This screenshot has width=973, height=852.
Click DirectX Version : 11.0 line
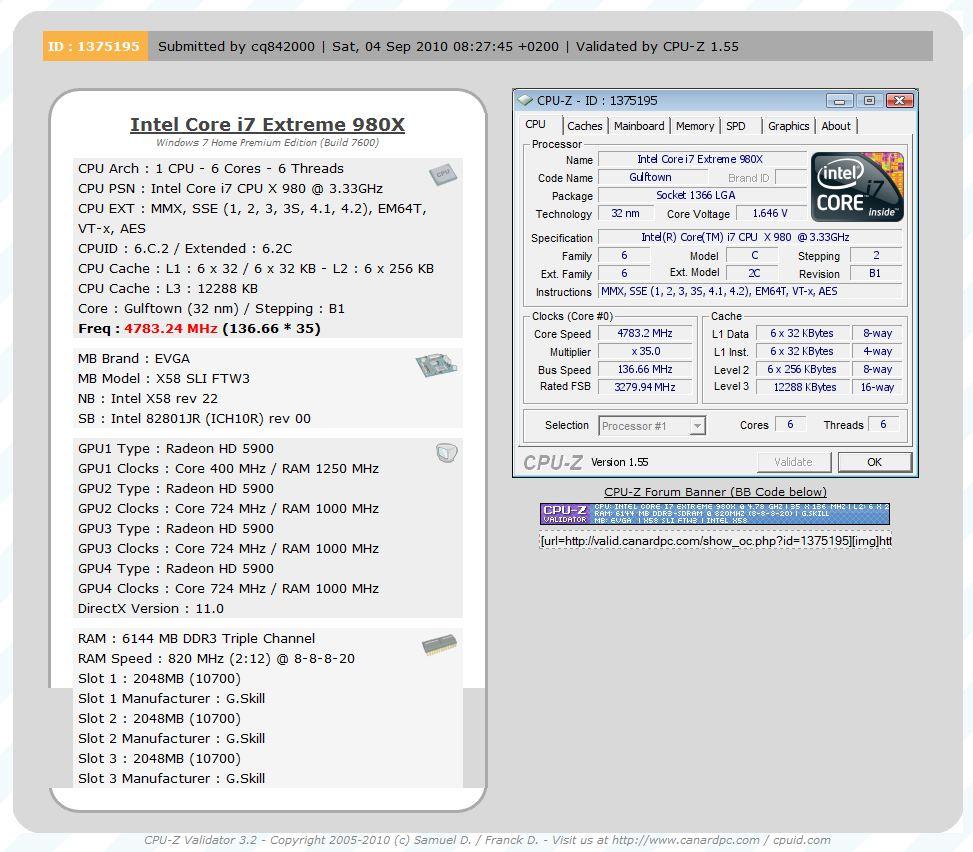point(151,609)
